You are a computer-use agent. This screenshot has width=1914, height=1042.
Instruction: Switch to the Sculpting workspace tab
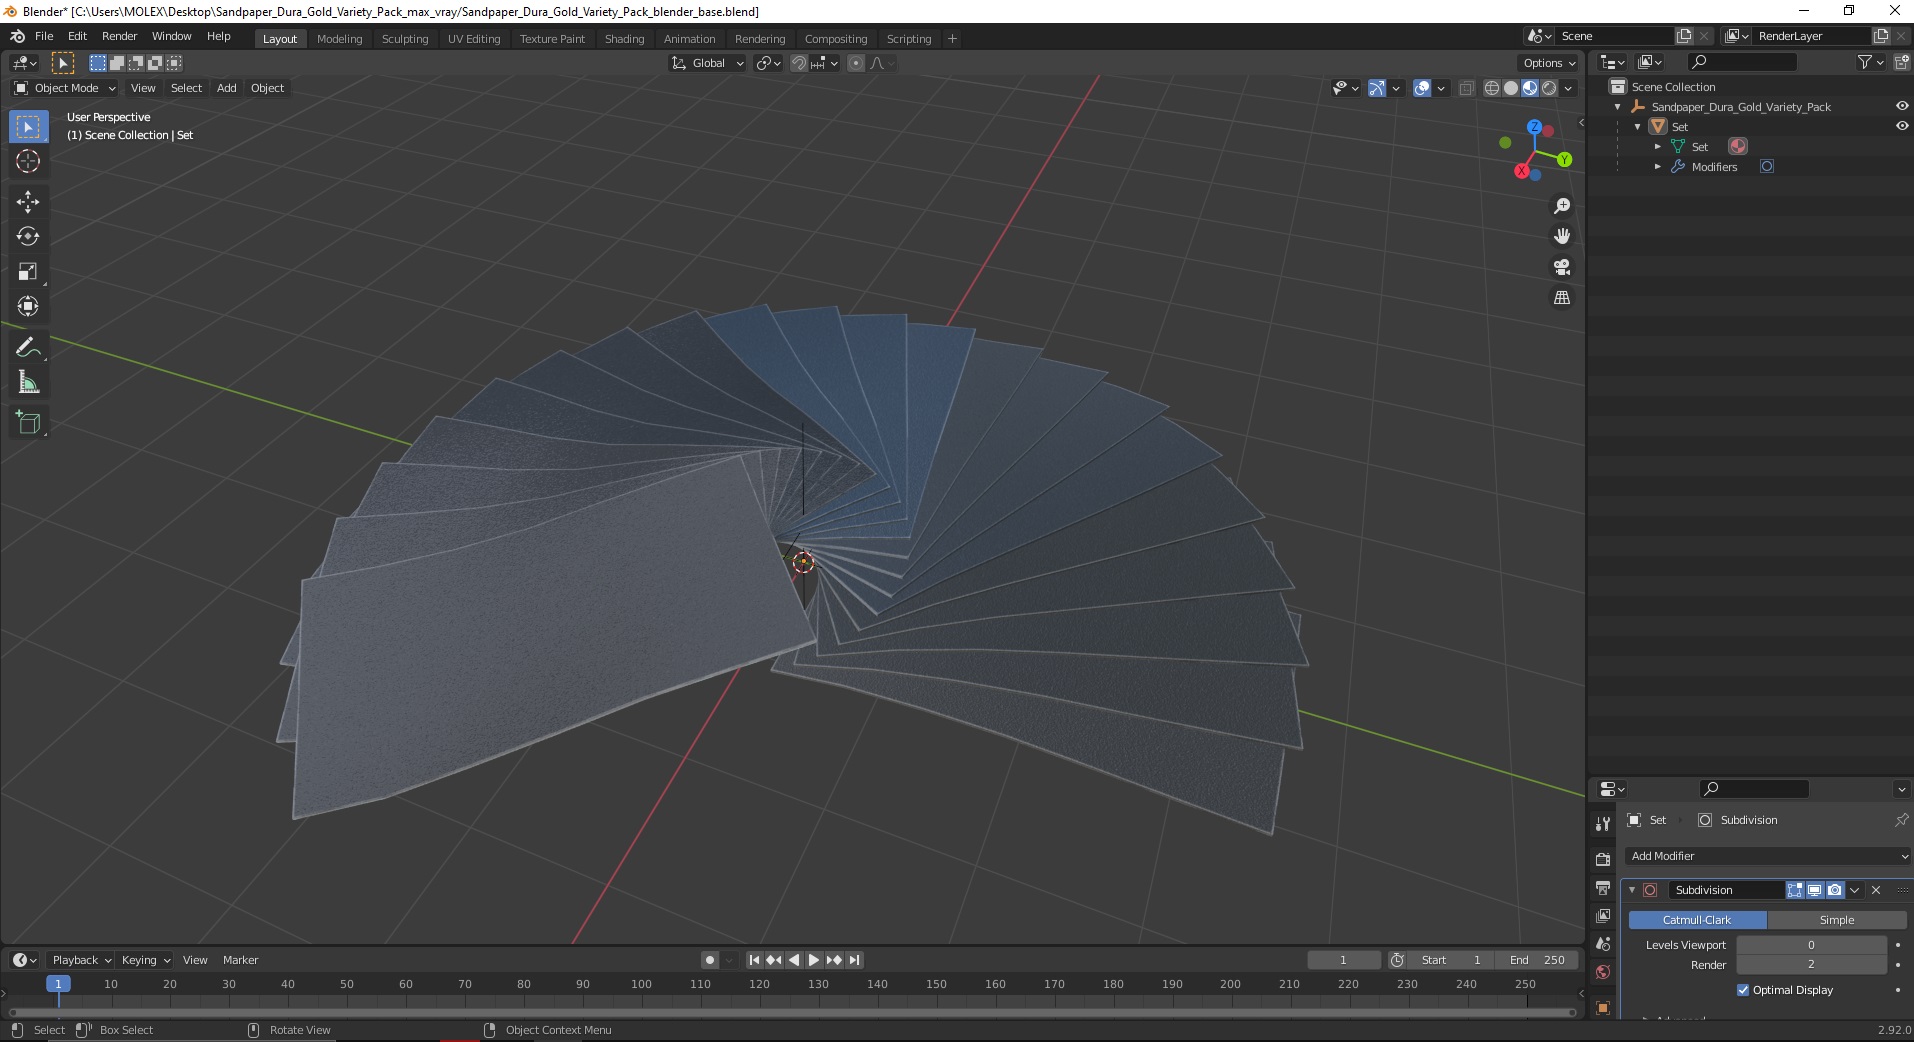pyautogui.click(x=405, y=39)
